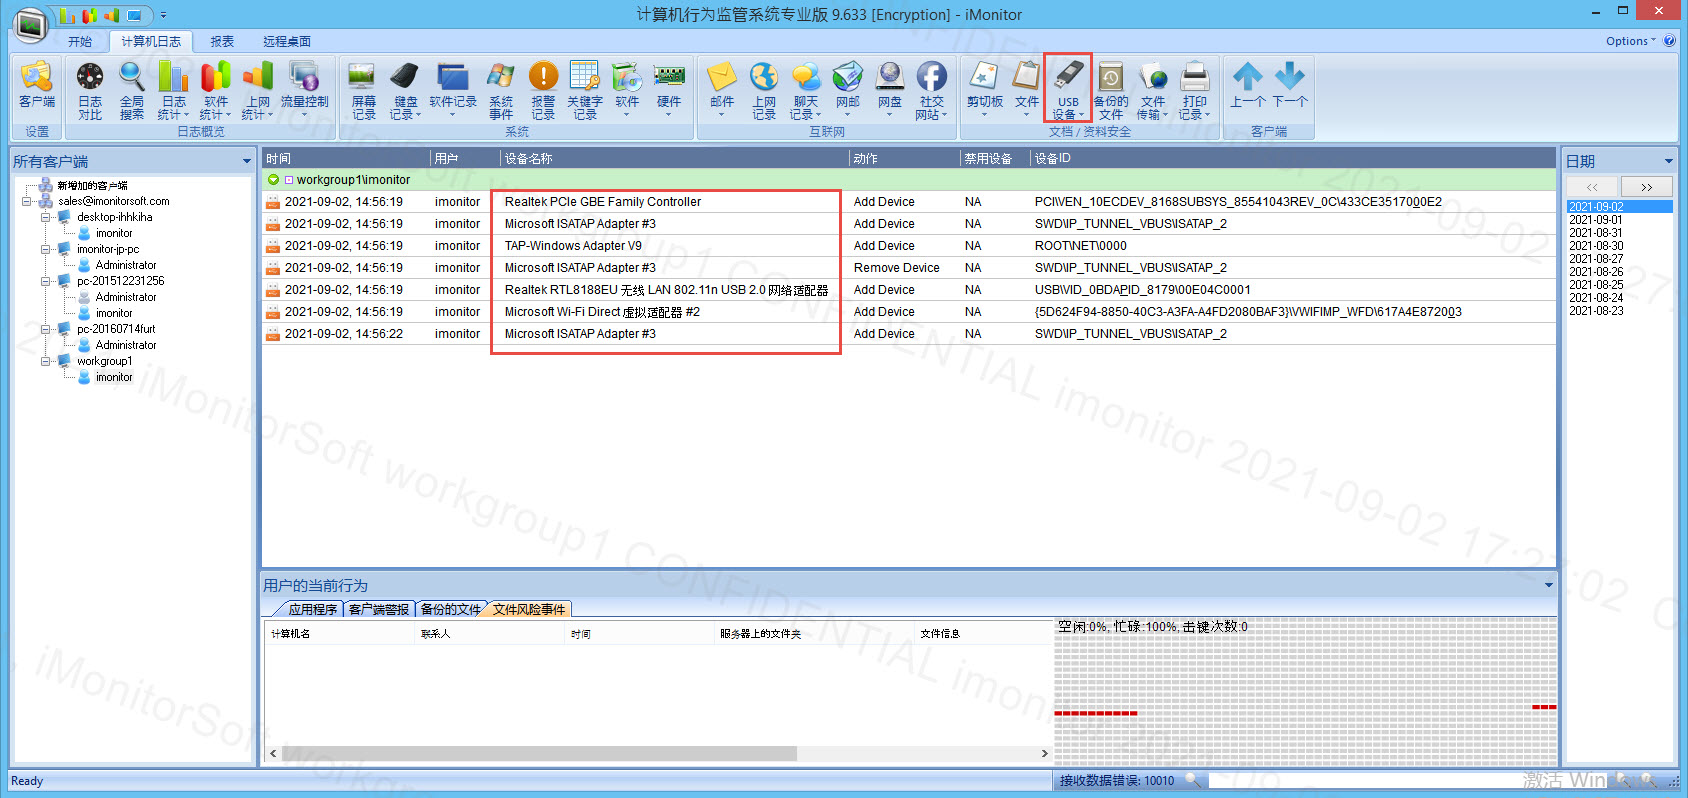
Task: Open the 硬件 hardware icon
Action: tap(668, 86)
